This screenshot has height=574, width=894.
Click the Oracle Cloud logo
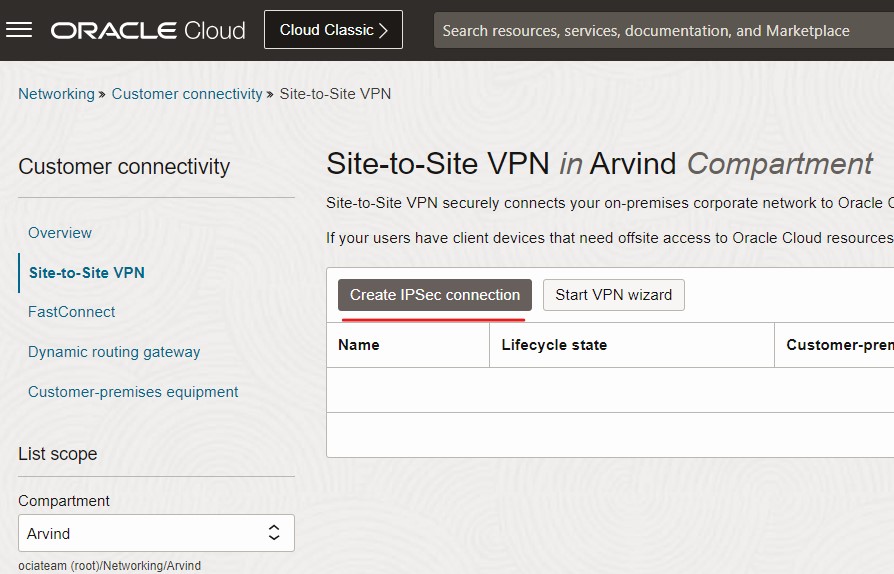click(x=148, y=30)
